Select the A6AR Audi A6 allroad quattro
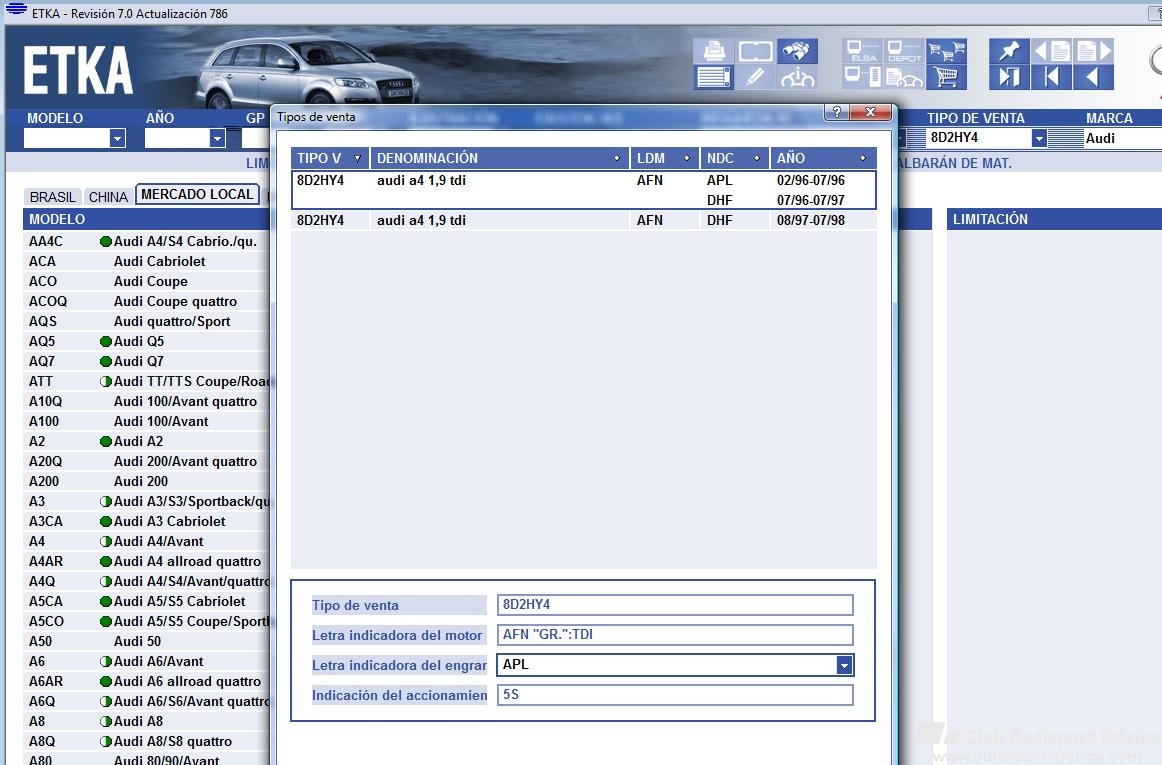The image size is (1162, 765). [x=148, y=681]
